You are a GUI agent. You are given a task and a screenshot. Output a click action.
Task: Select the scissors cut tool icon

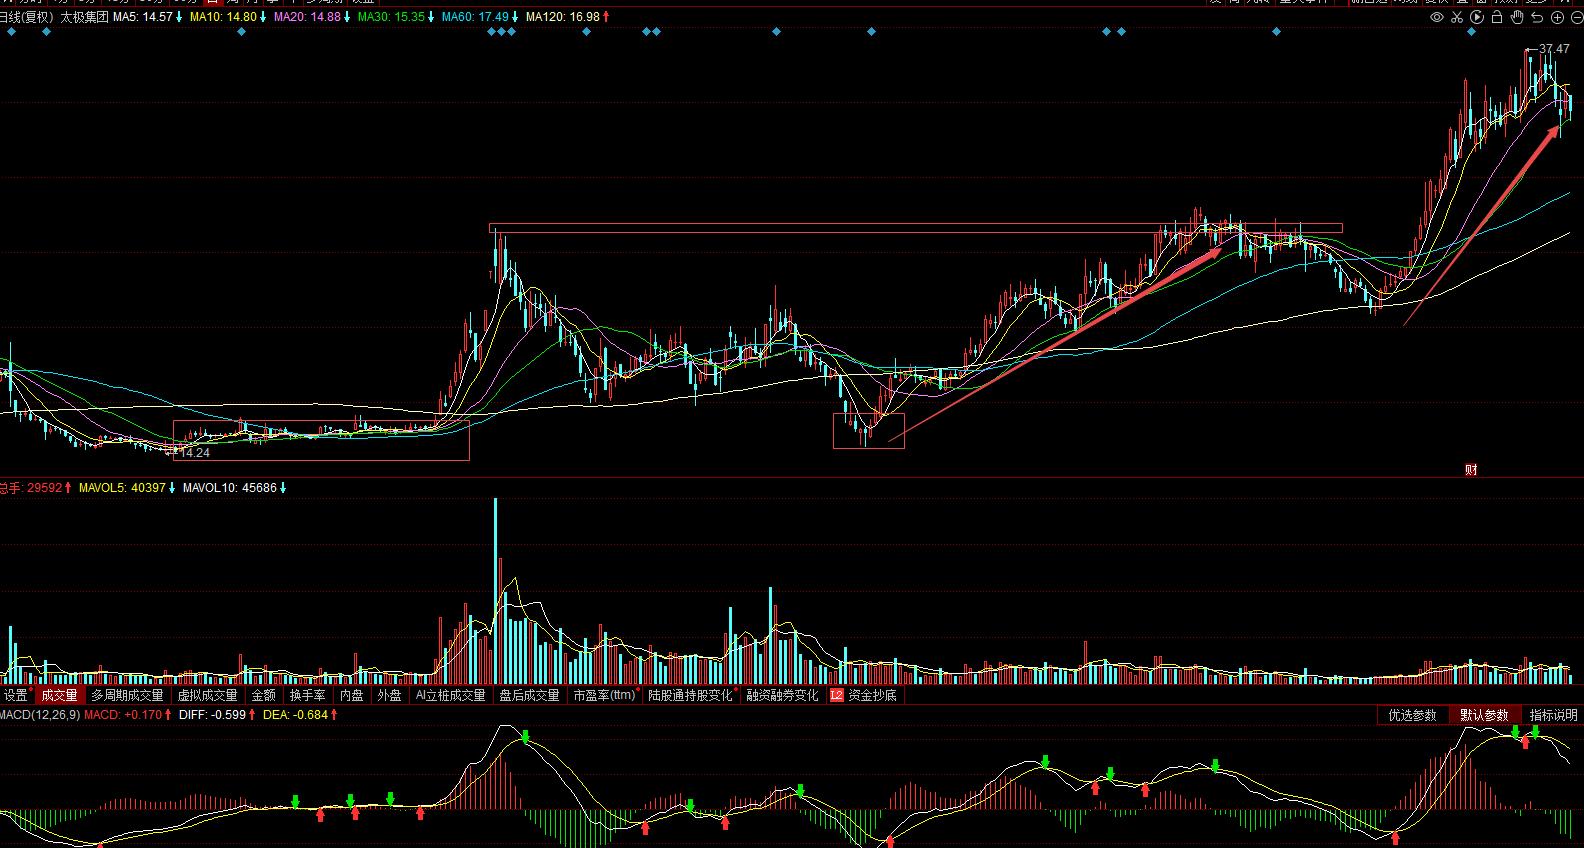pos(1458,17)
